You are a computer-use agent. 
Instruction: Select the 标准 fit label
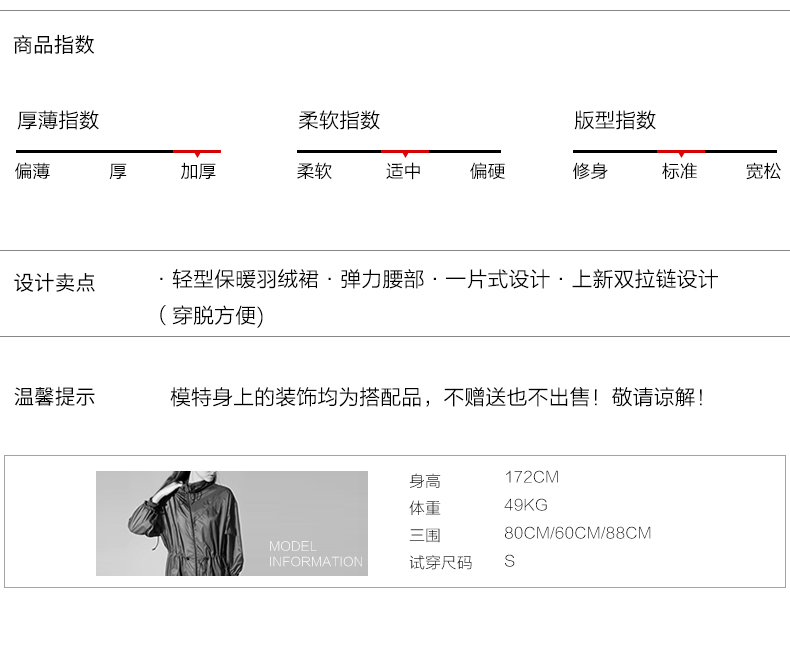click(x=679, y=171)
